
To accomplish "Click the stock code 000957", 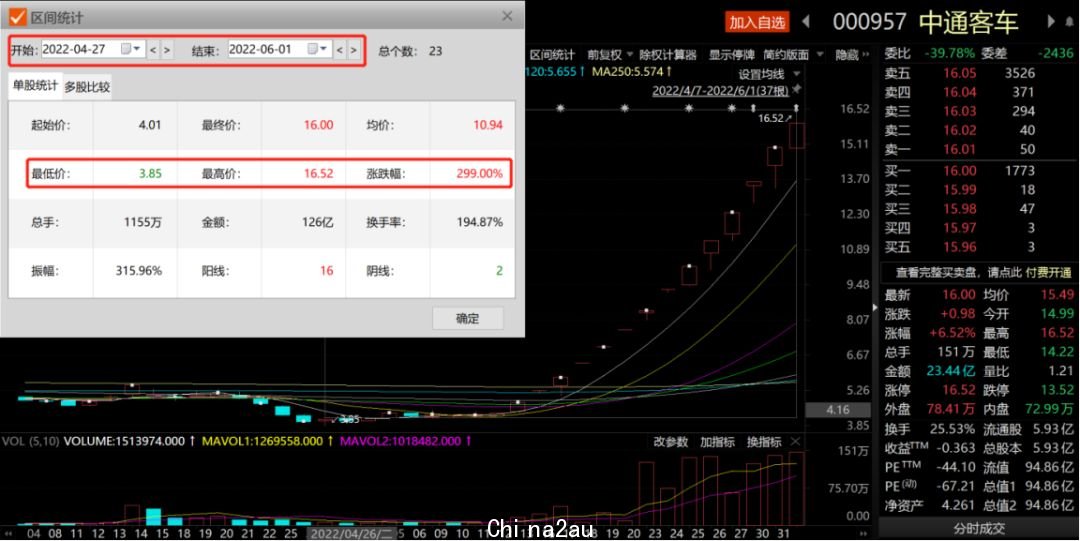I will 869,22.
